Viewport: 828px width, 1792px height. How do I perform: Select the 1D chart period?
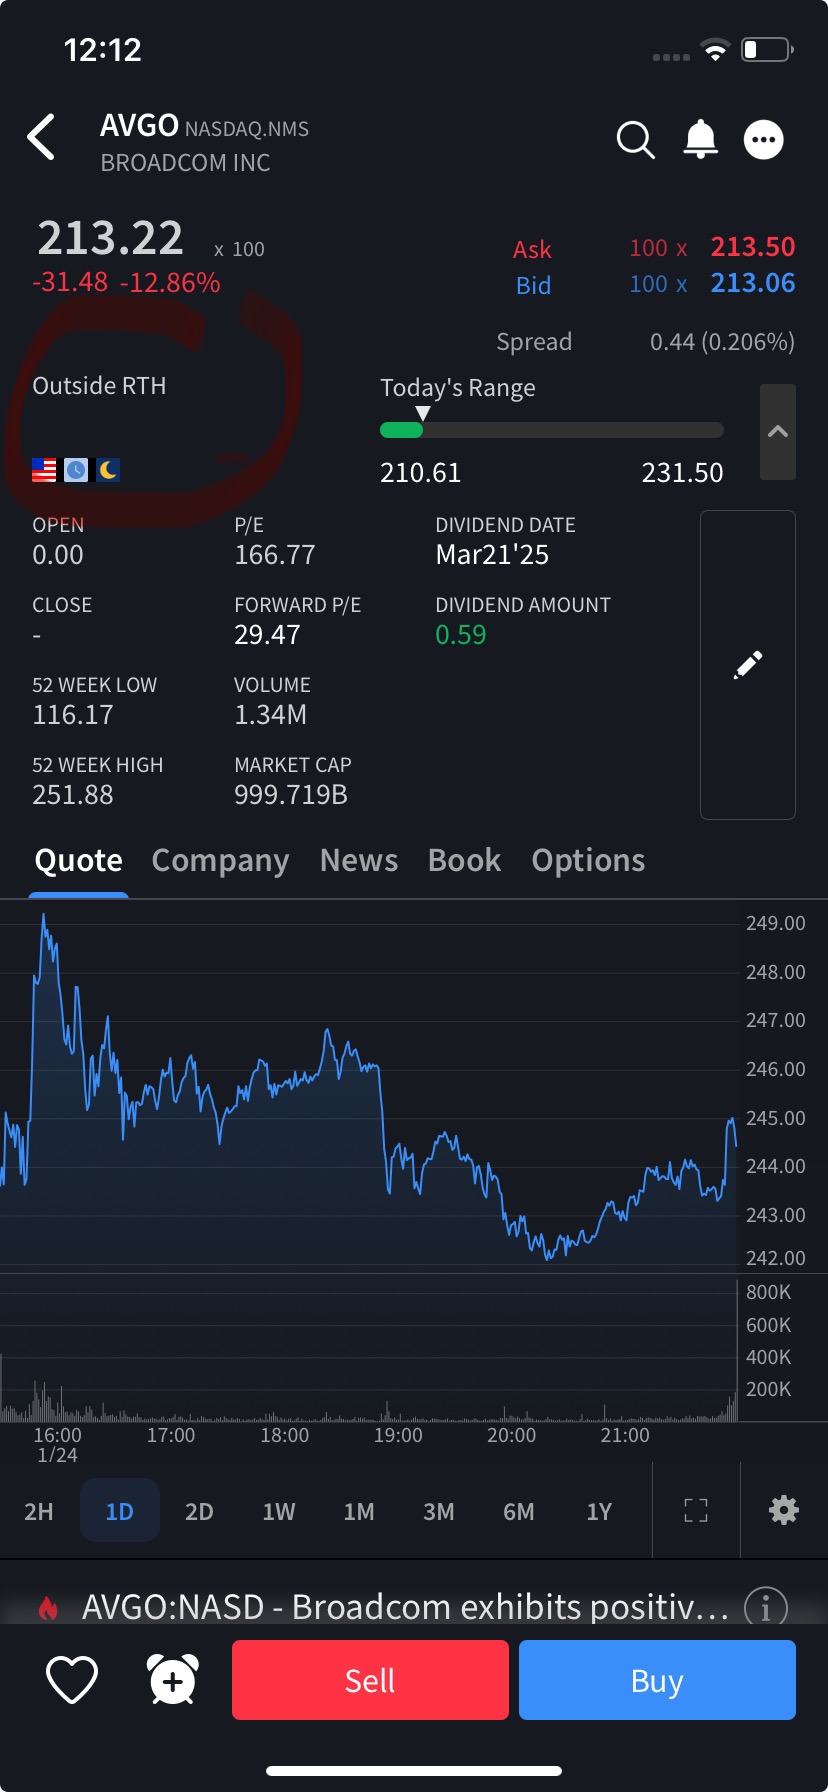pos(120,1510)
